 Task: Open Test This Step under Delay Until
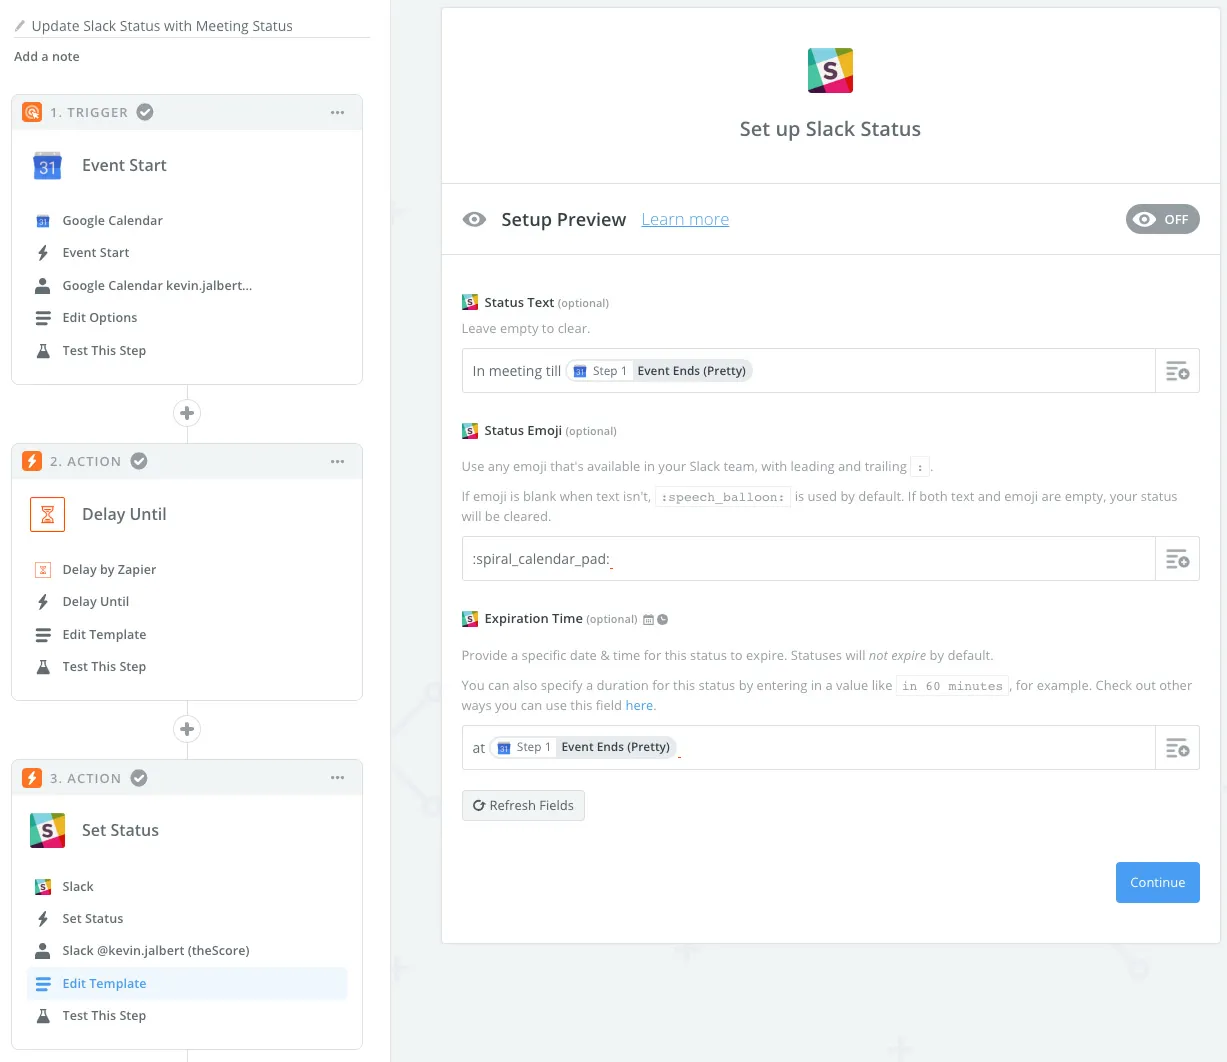[187, 667]
